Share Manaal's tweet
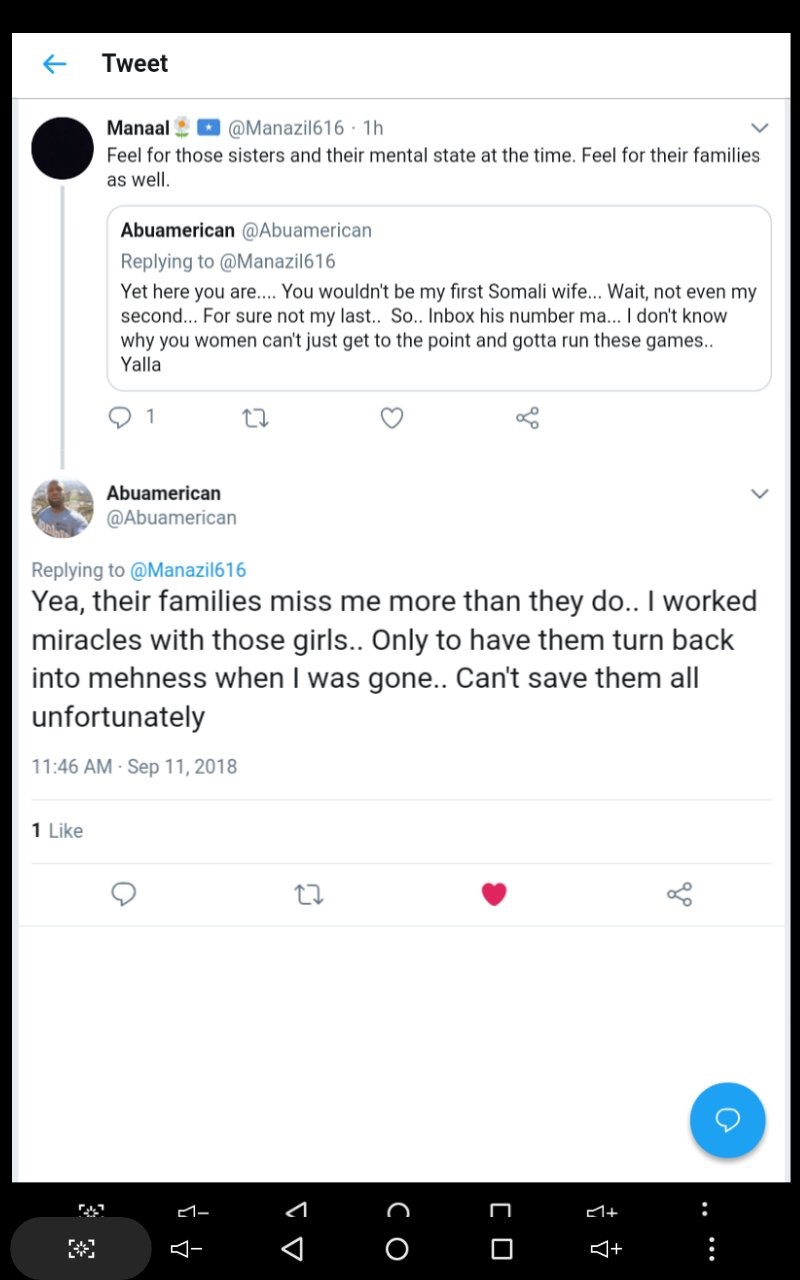Screen dimensions: 800x1280 point(527,418)
